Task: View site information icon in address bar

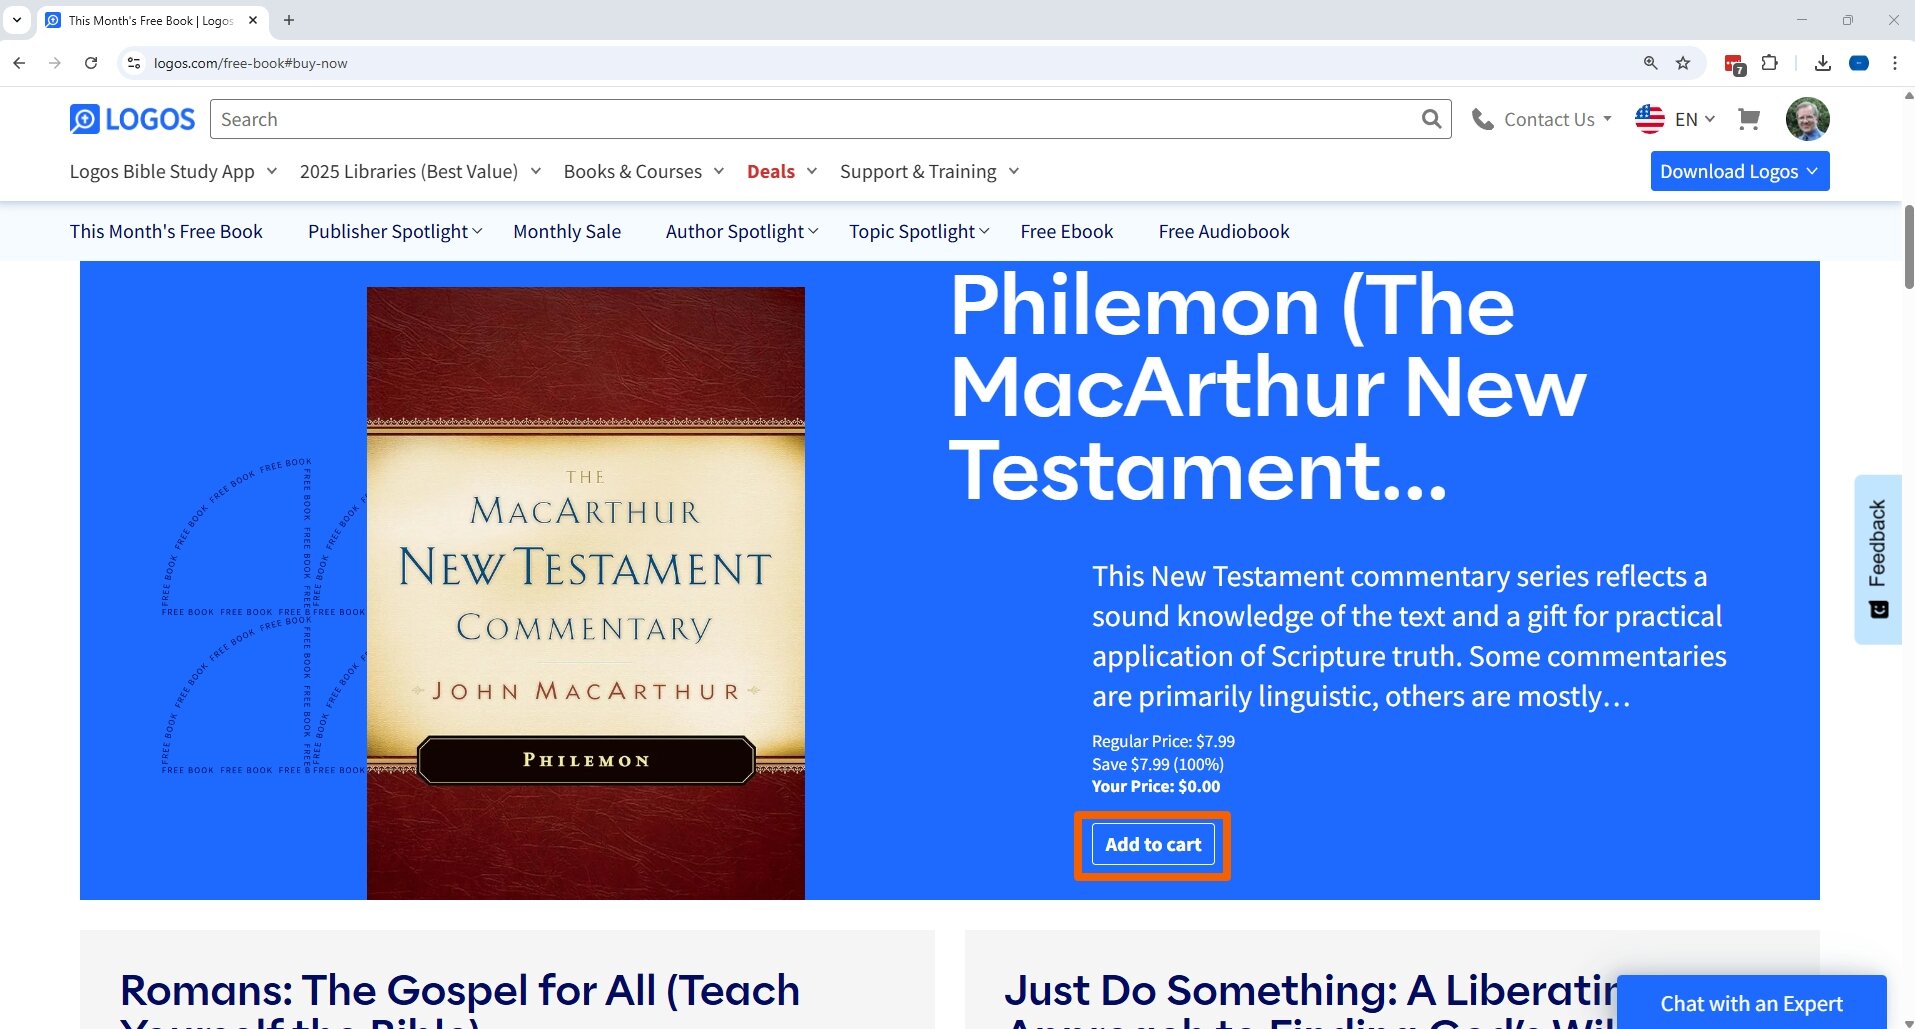Action: 134,63
